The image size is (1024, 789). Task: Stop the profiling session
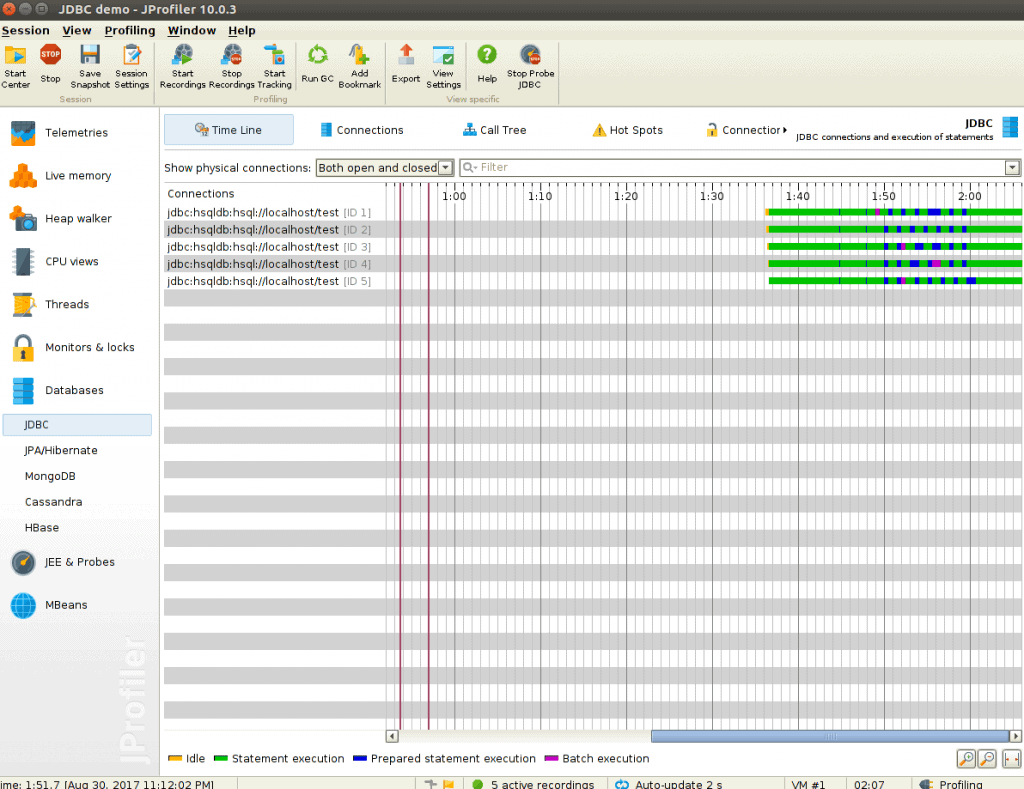point(50,64)
